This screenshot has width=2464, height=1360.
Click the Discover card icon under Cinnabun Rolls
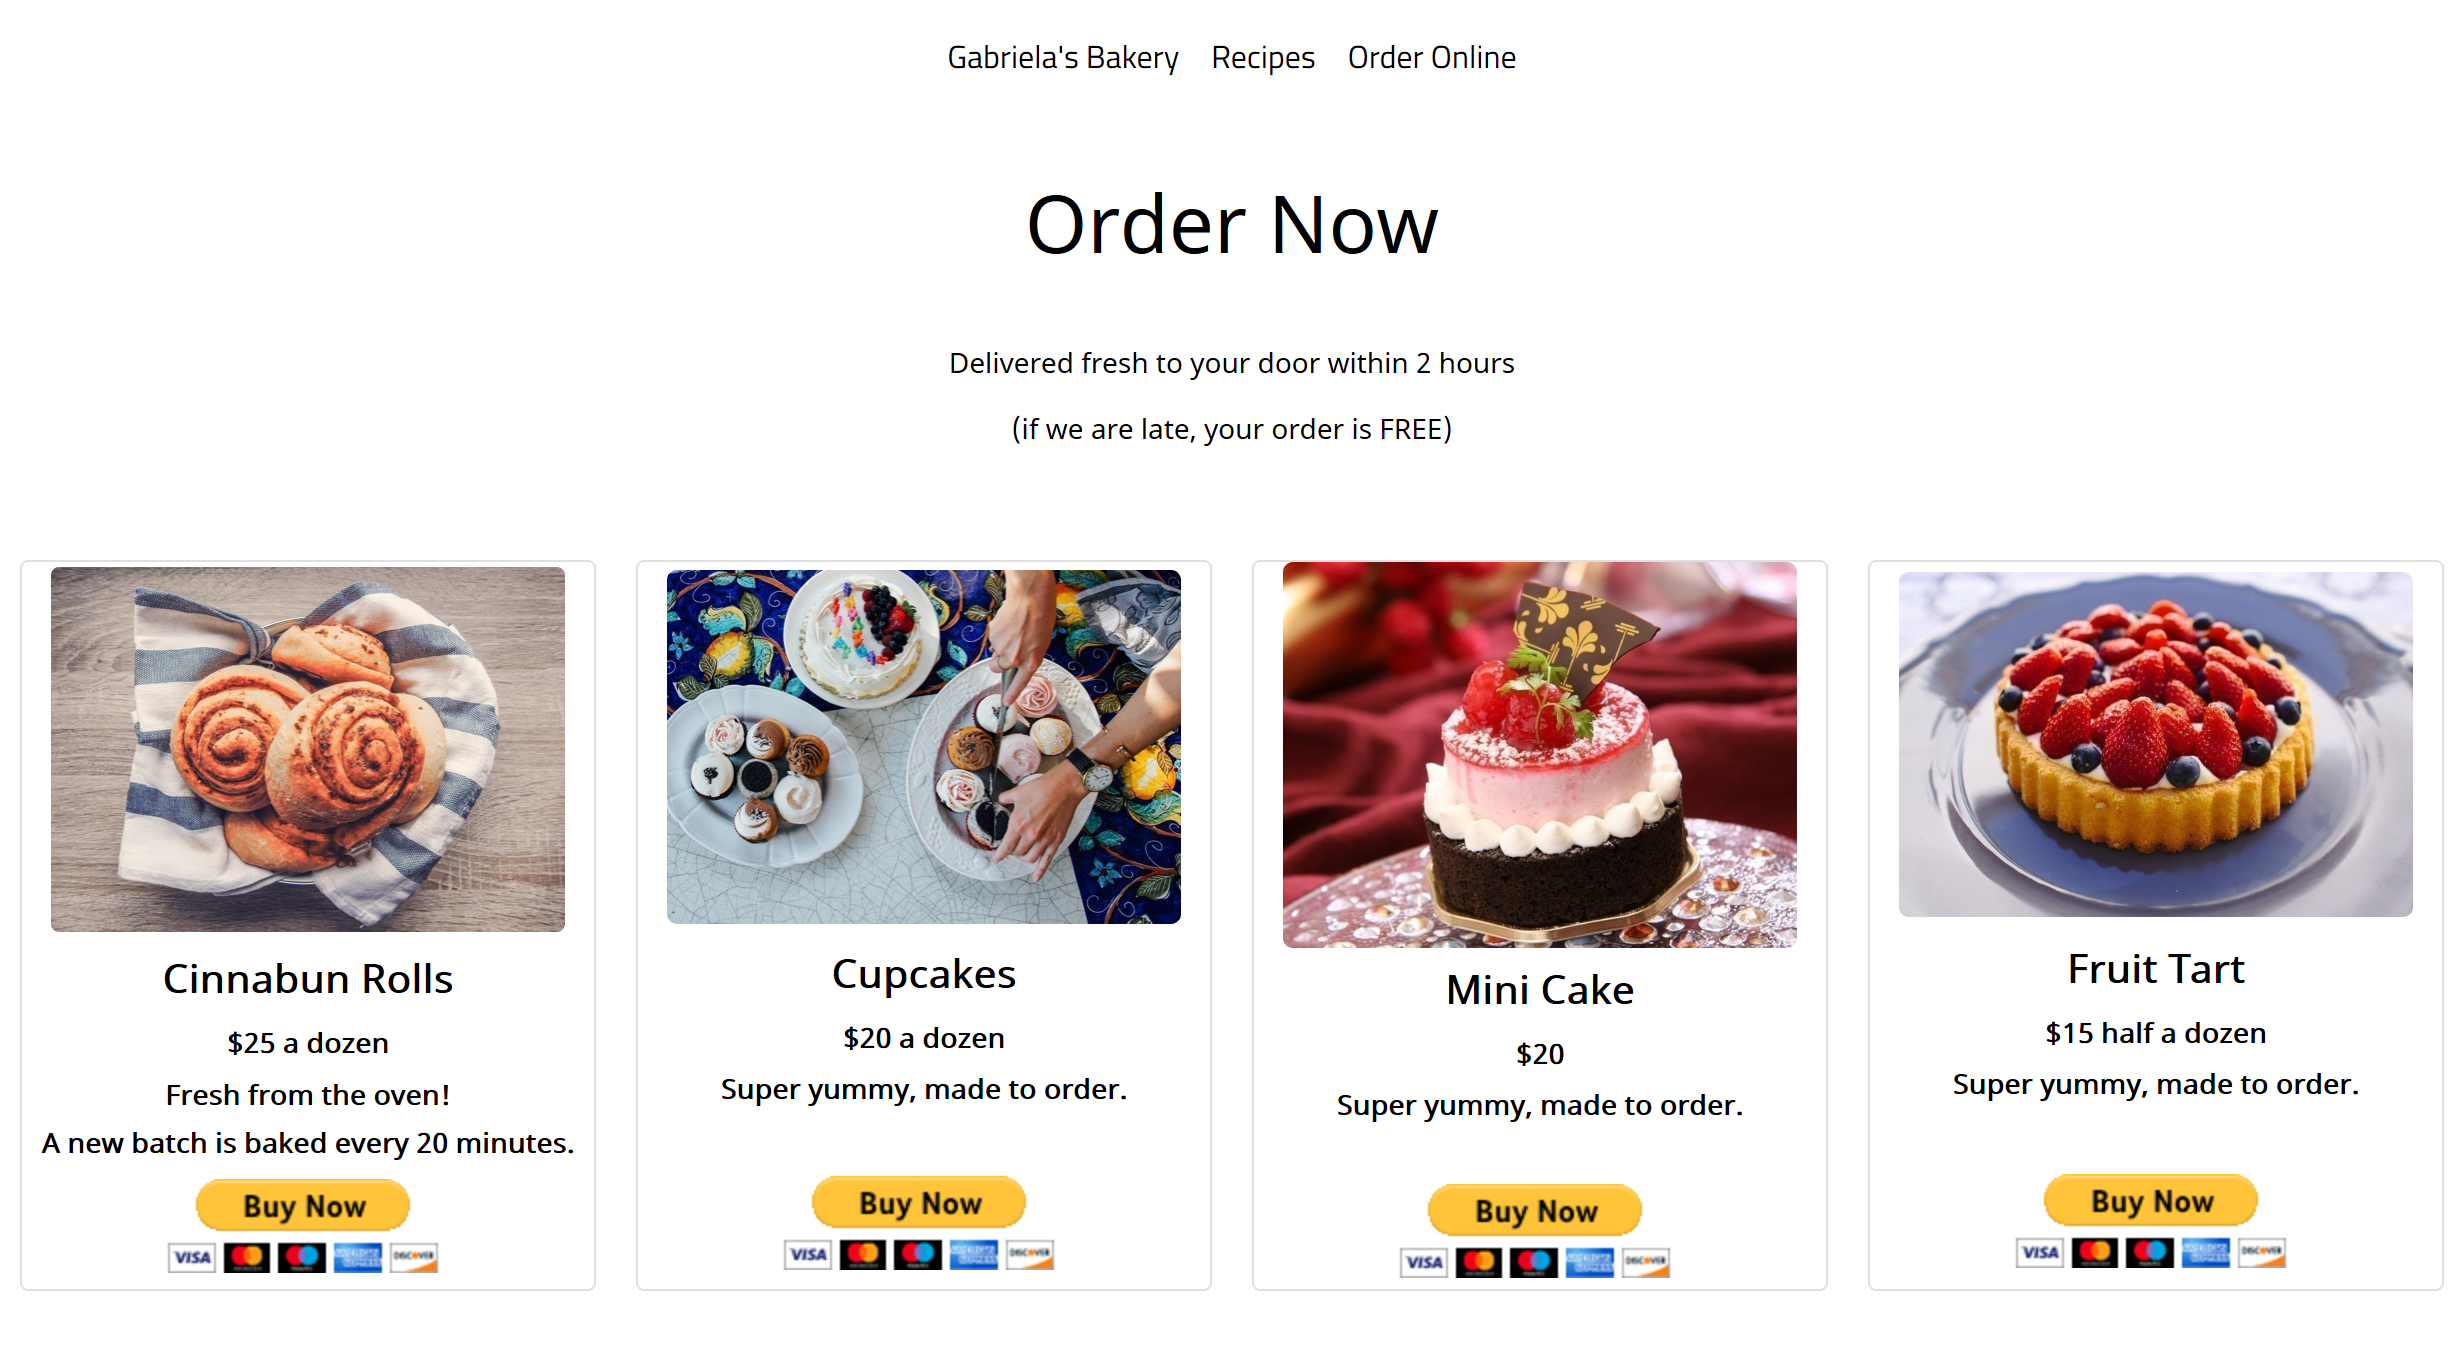click(x=414, y=1257)
